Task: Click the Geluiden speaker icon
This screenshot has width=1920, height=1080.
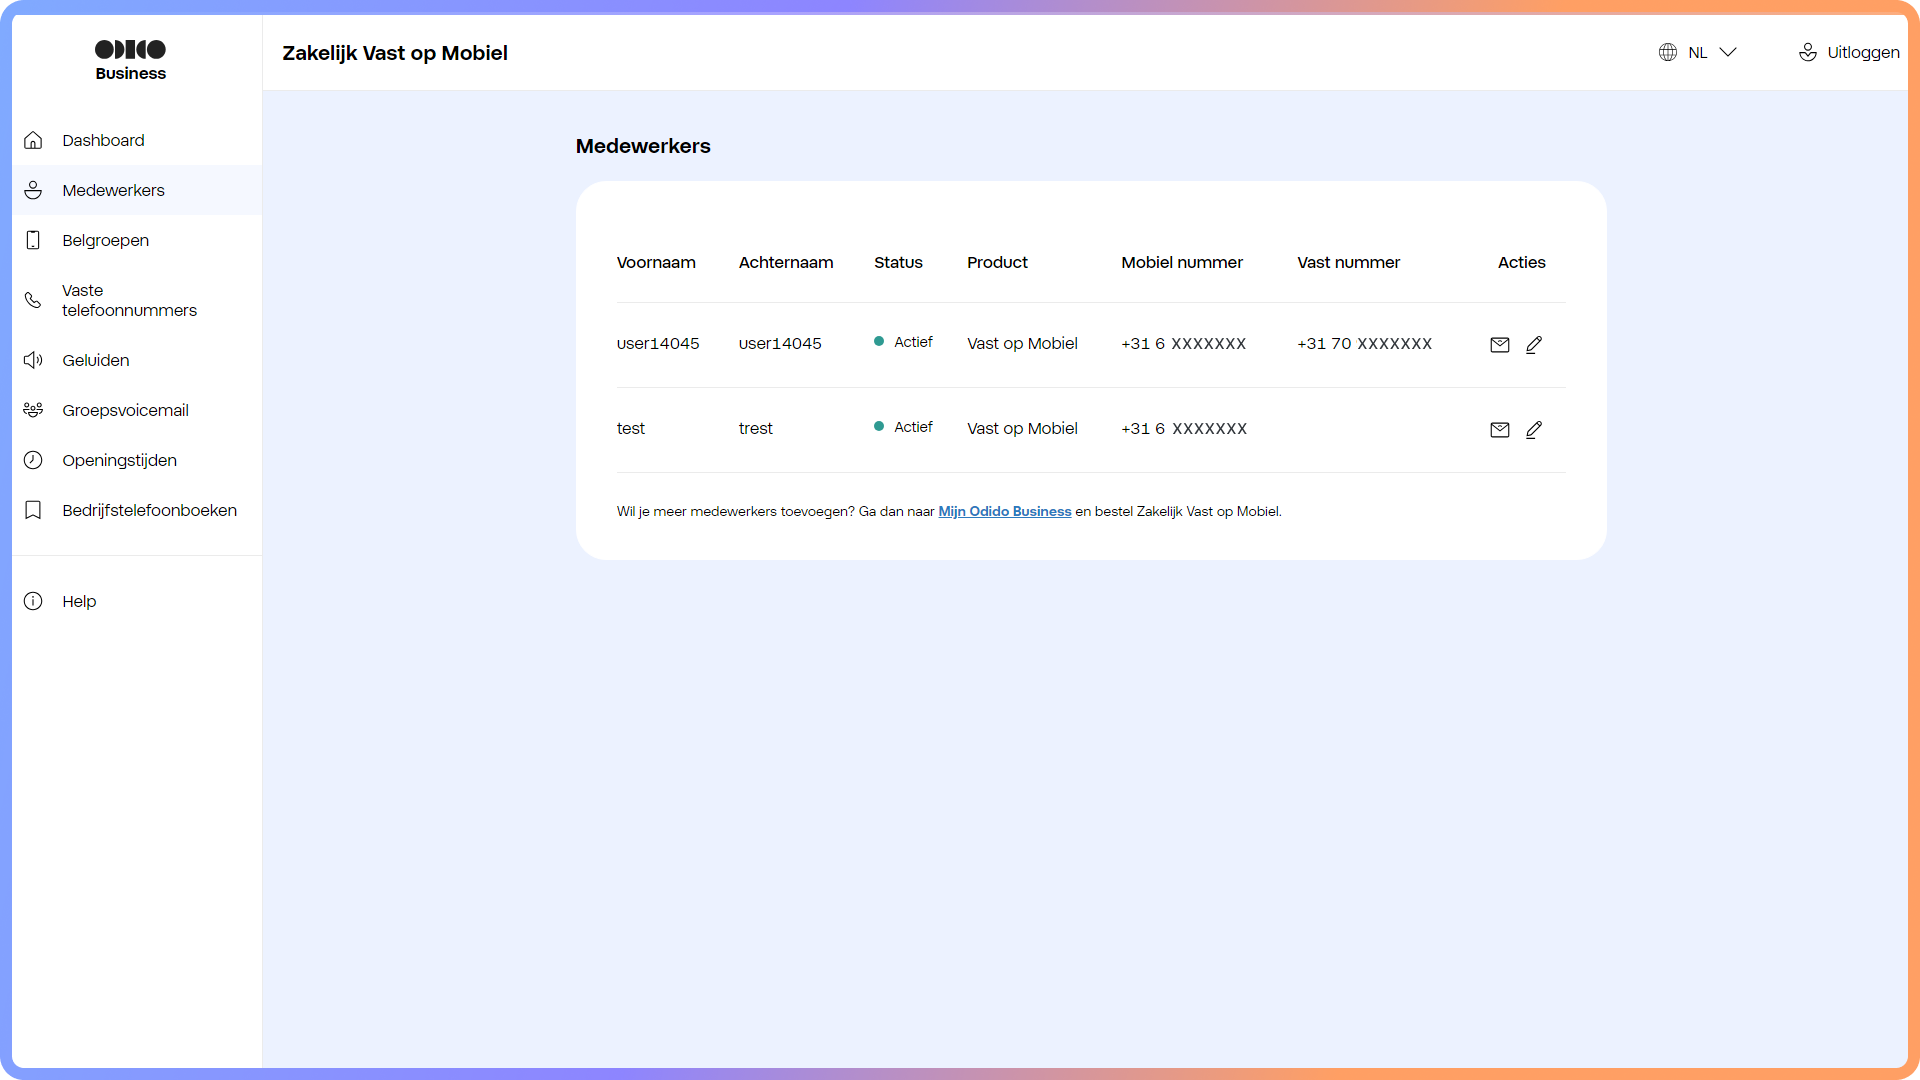Action: [33, 360]
